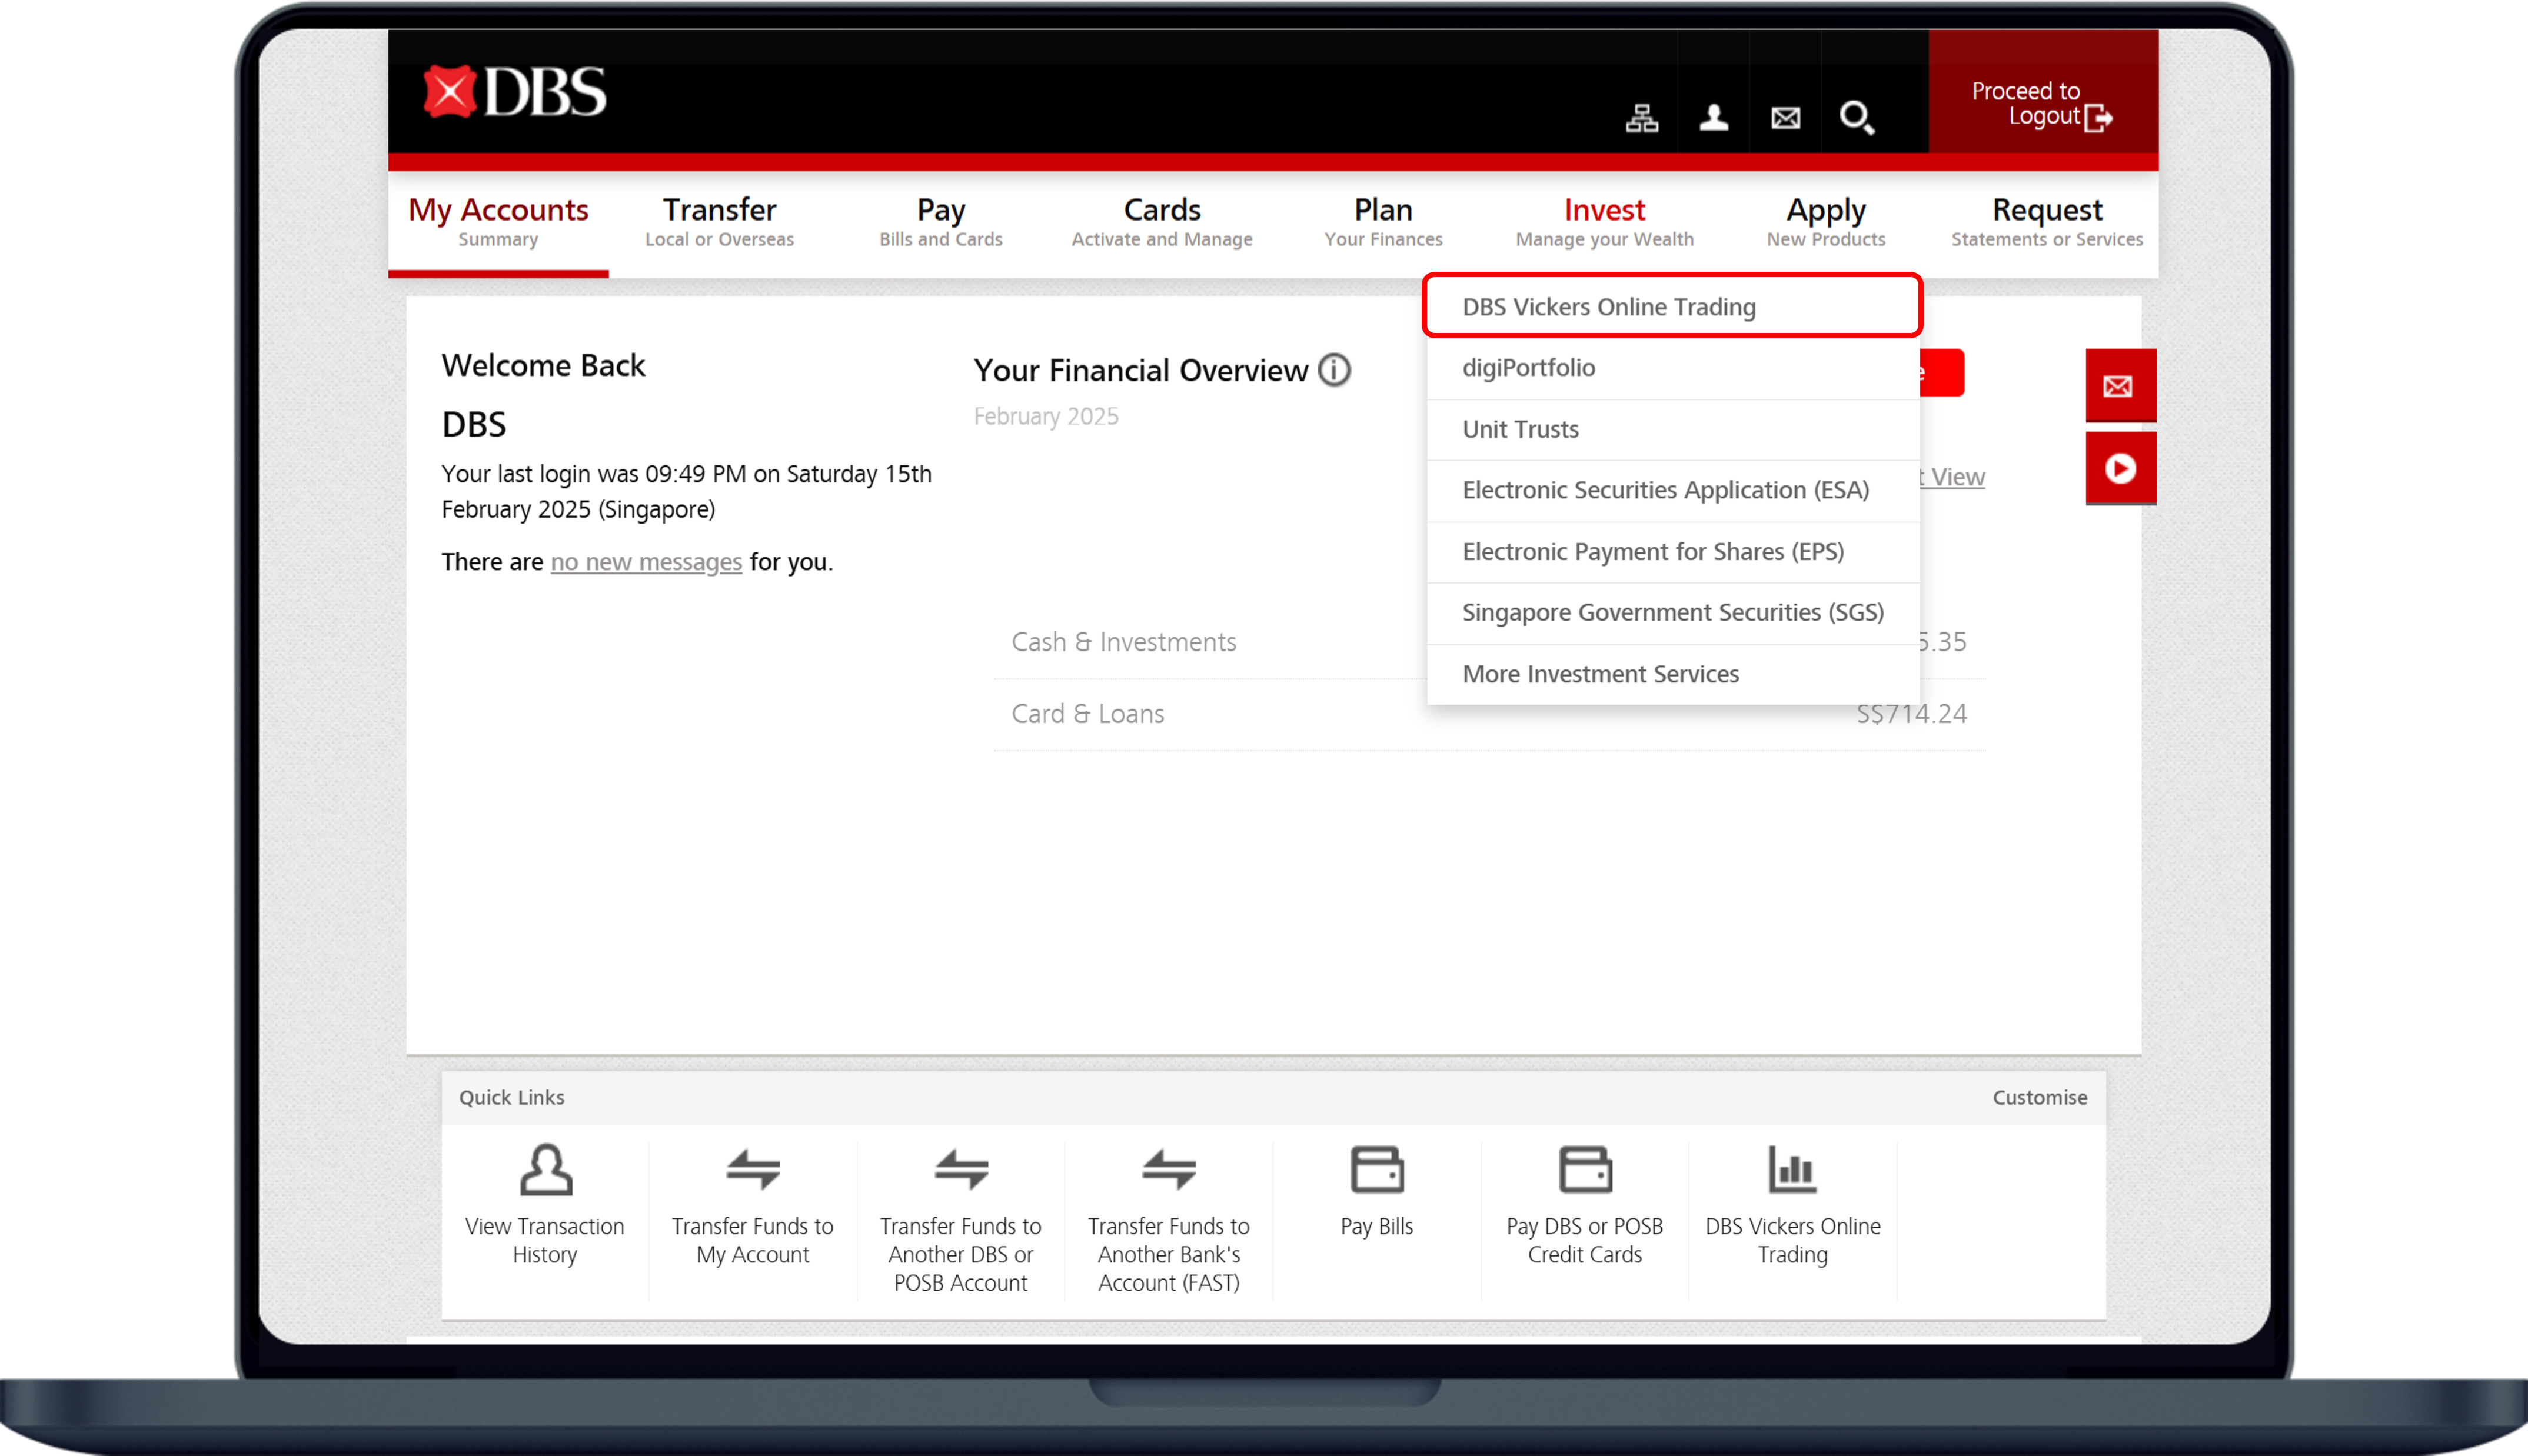Click the DBS logo
This screenshot has width=2528, height=1456.
515,91
